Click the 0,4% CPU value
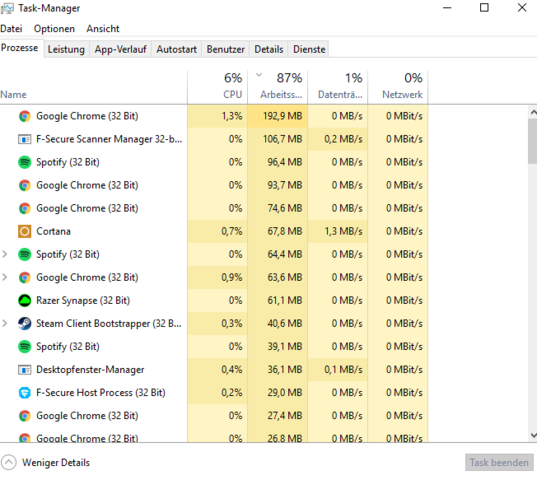Screen dimensions: 537x480 pos(232,370)
